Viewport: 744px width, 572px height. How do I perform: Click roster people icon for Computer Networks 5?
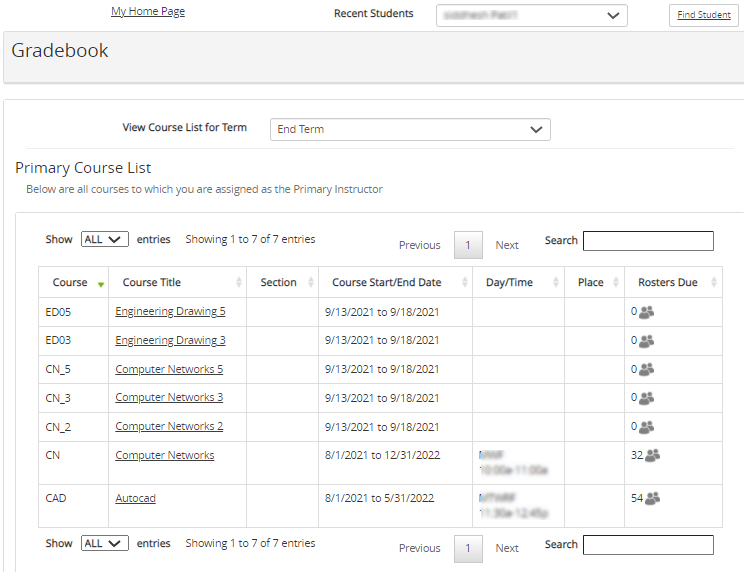click(x=646, y=370)
